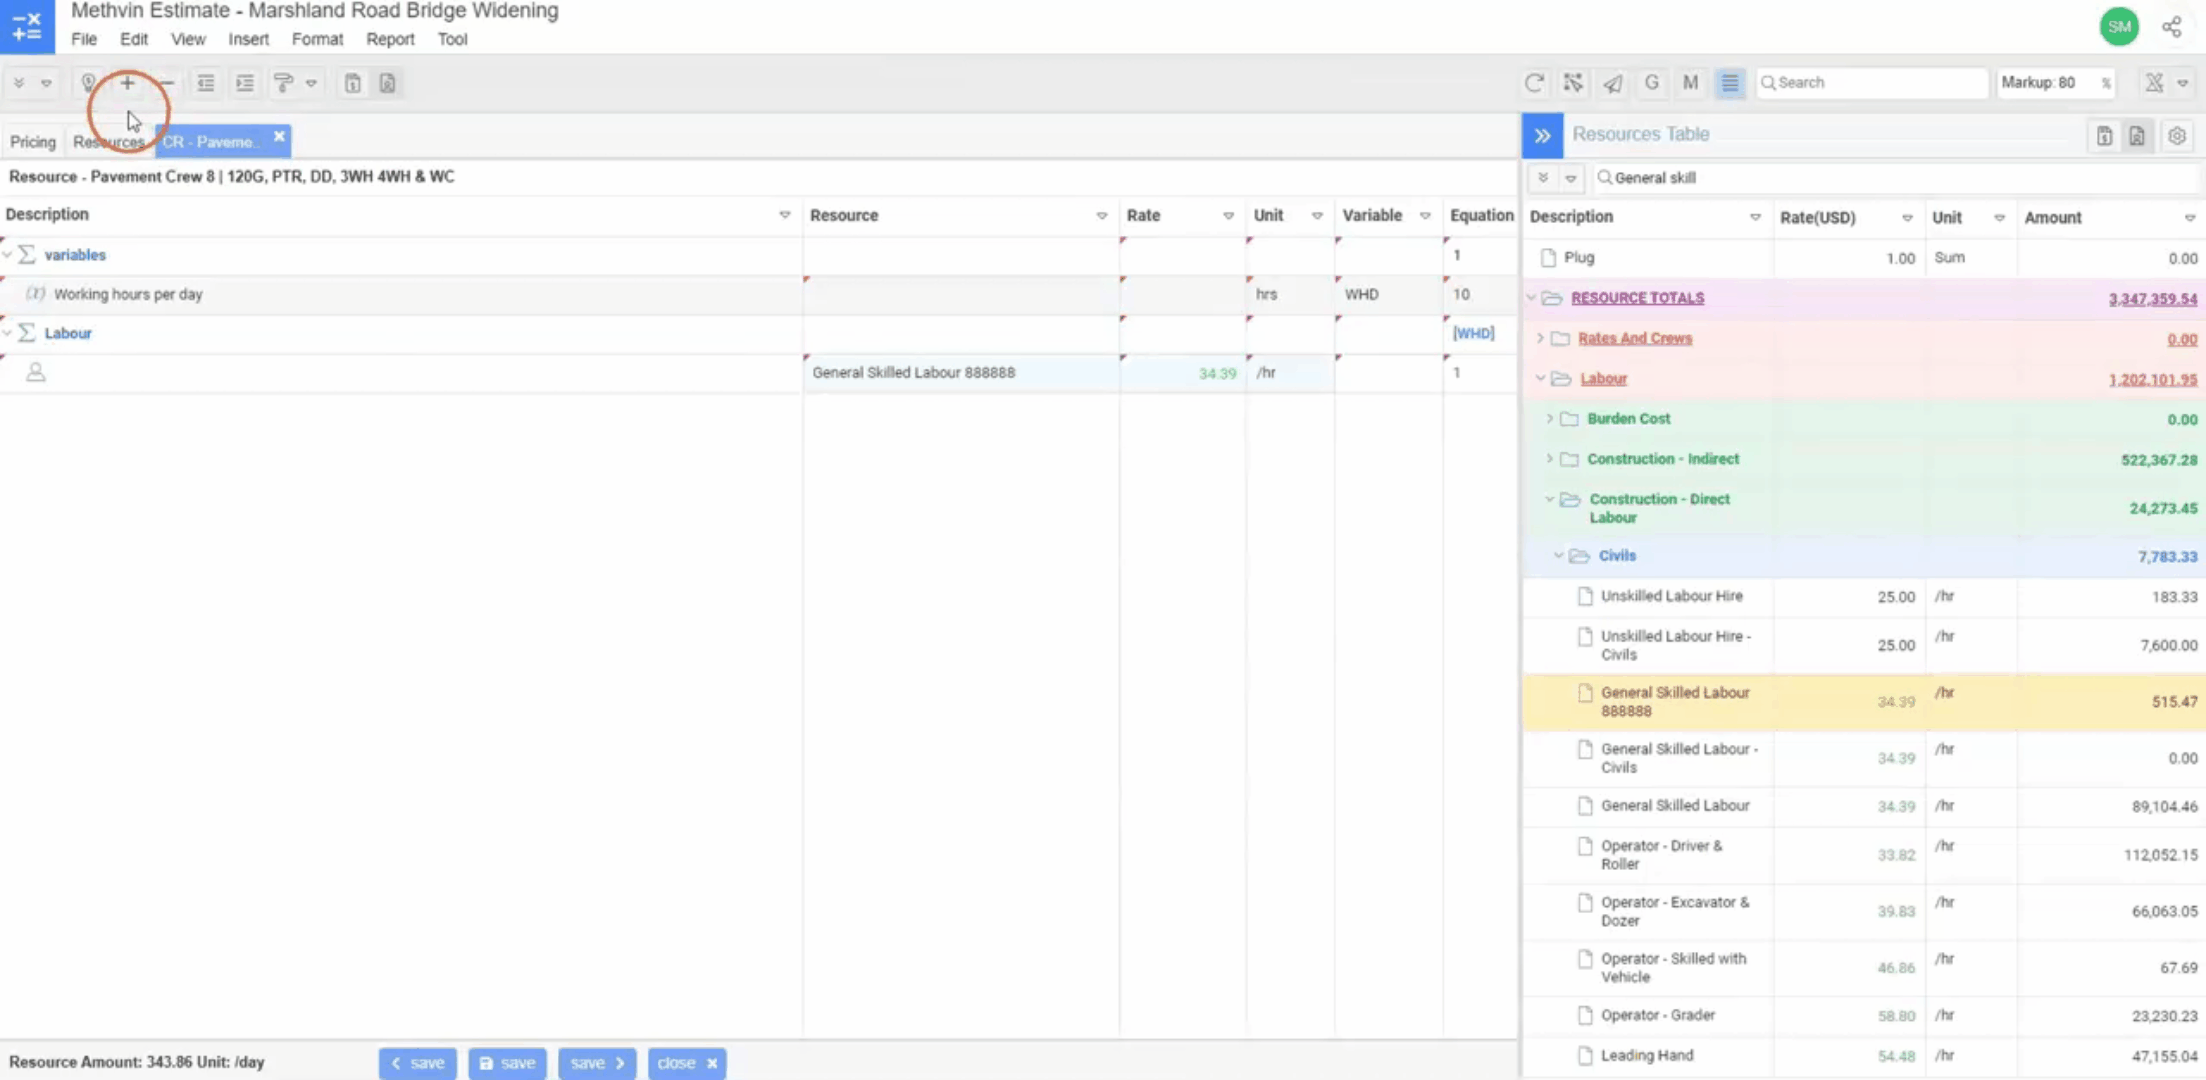Switch to the Pricing tab
This screenshot has height=1080, width=2206.
(x=33, y=142)
